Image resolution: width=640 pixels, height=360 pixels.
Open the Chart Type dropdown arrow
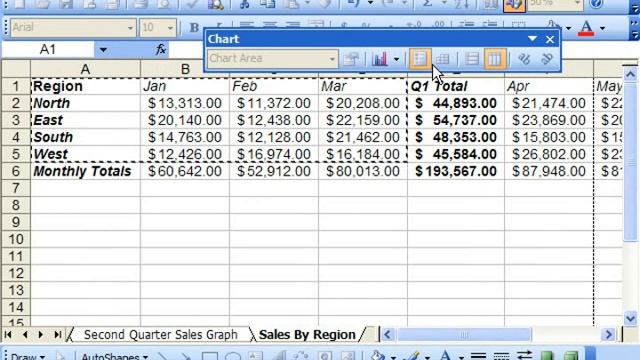click(x=396, y=60)
